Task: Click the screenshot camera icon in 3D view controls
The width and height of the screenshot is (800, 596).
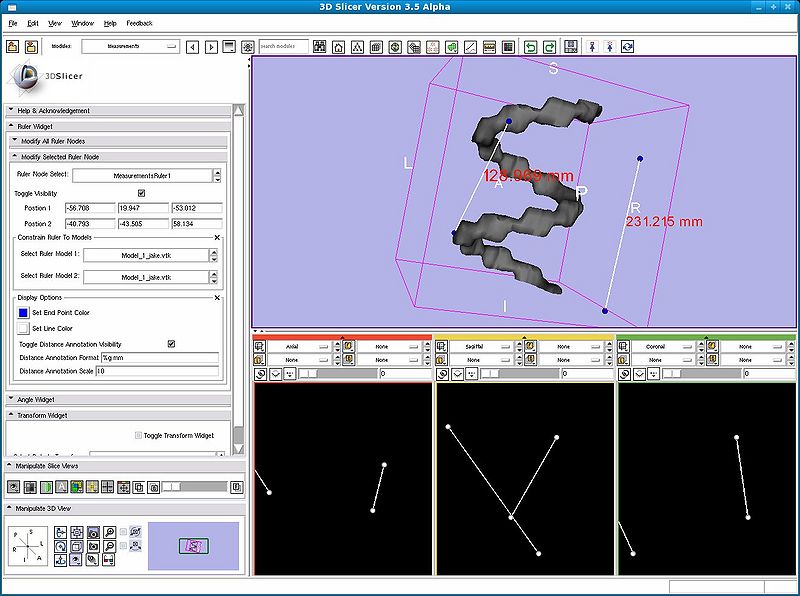Action: pyautogui.click(x=93, y=534)
